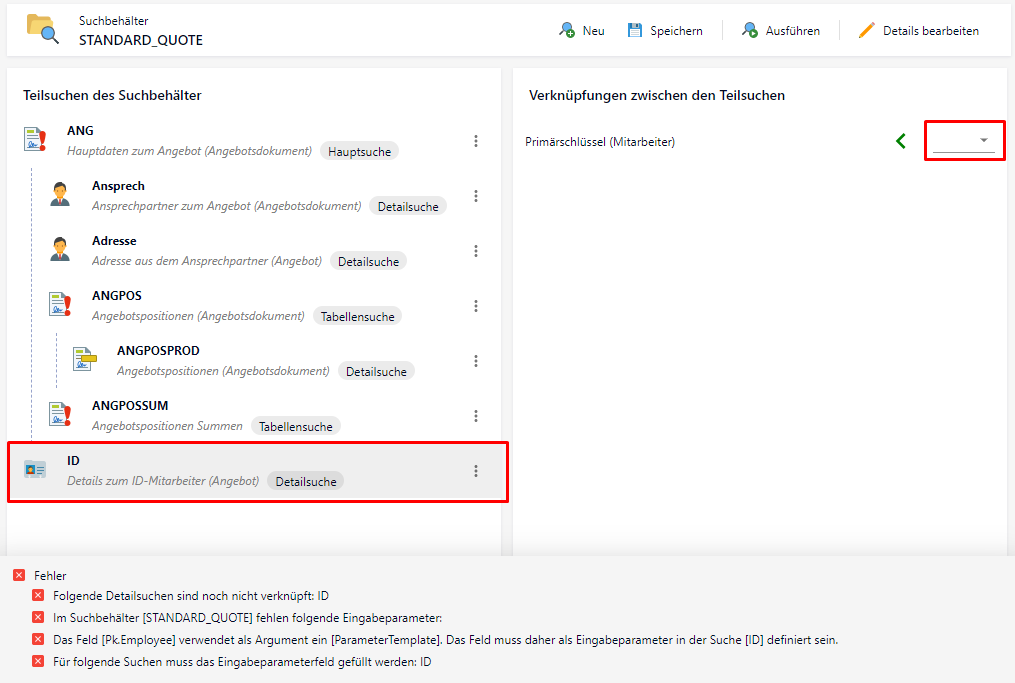Click error icon beside 'Im Suchbehälter' message

tap(38, 618)
